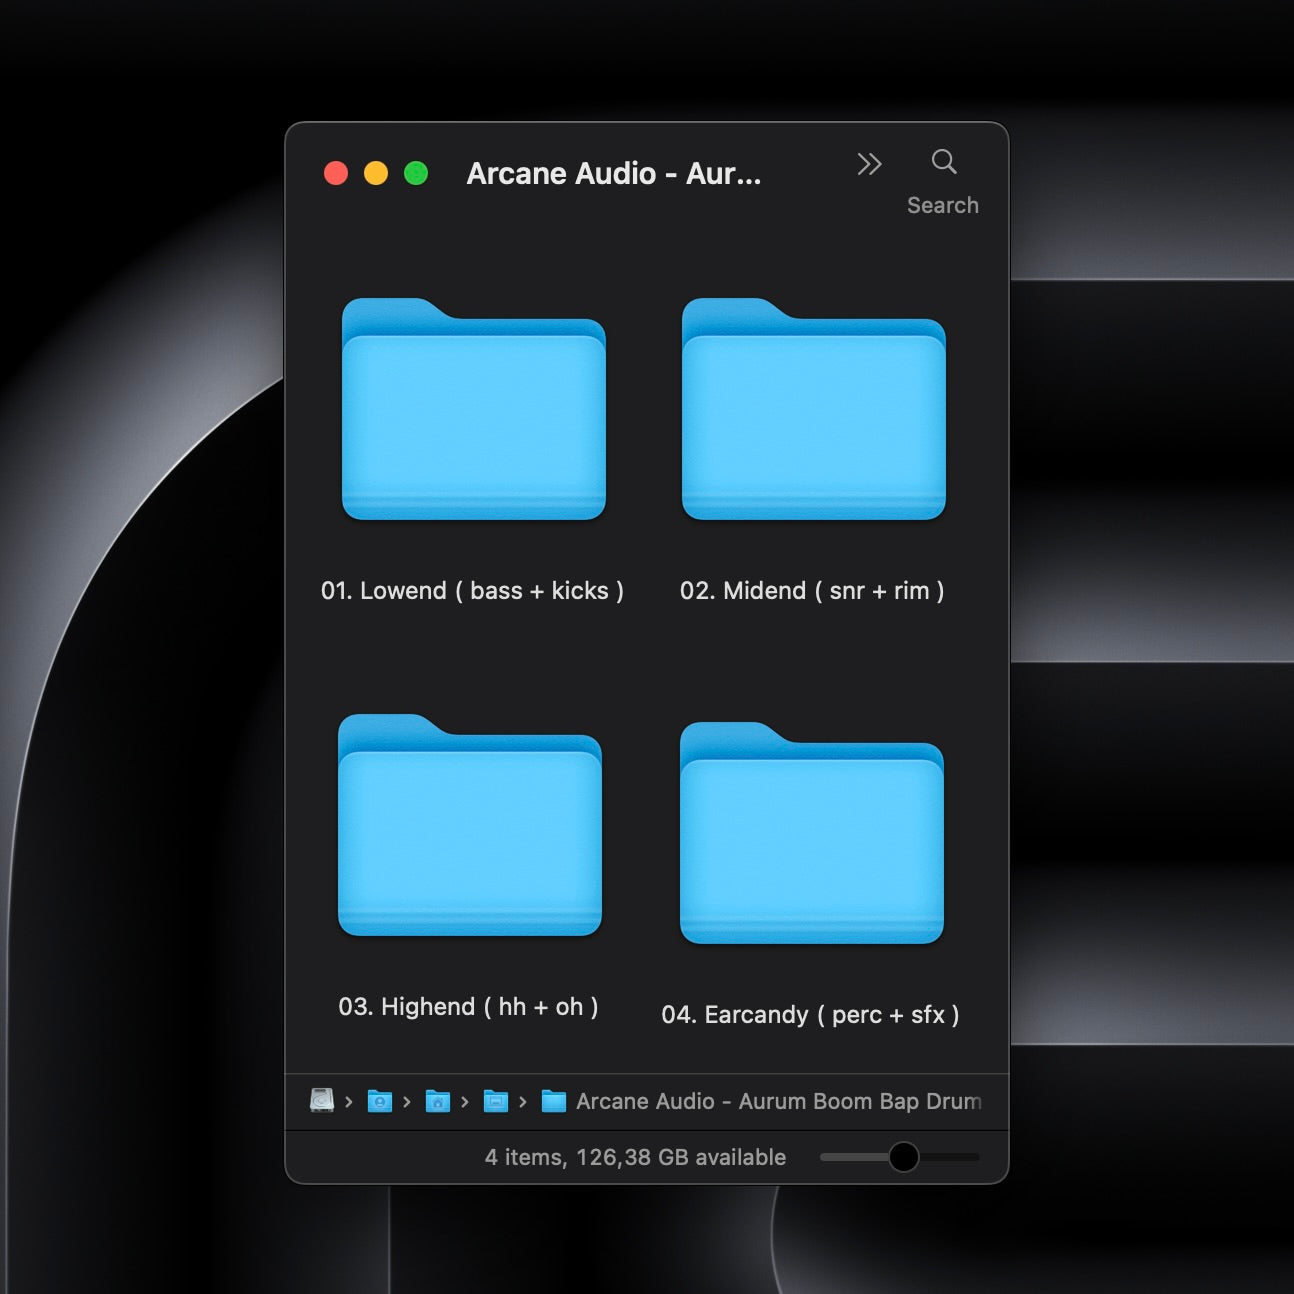
Task: Click the "Search" toolbar label
Action: pos(943,205)
